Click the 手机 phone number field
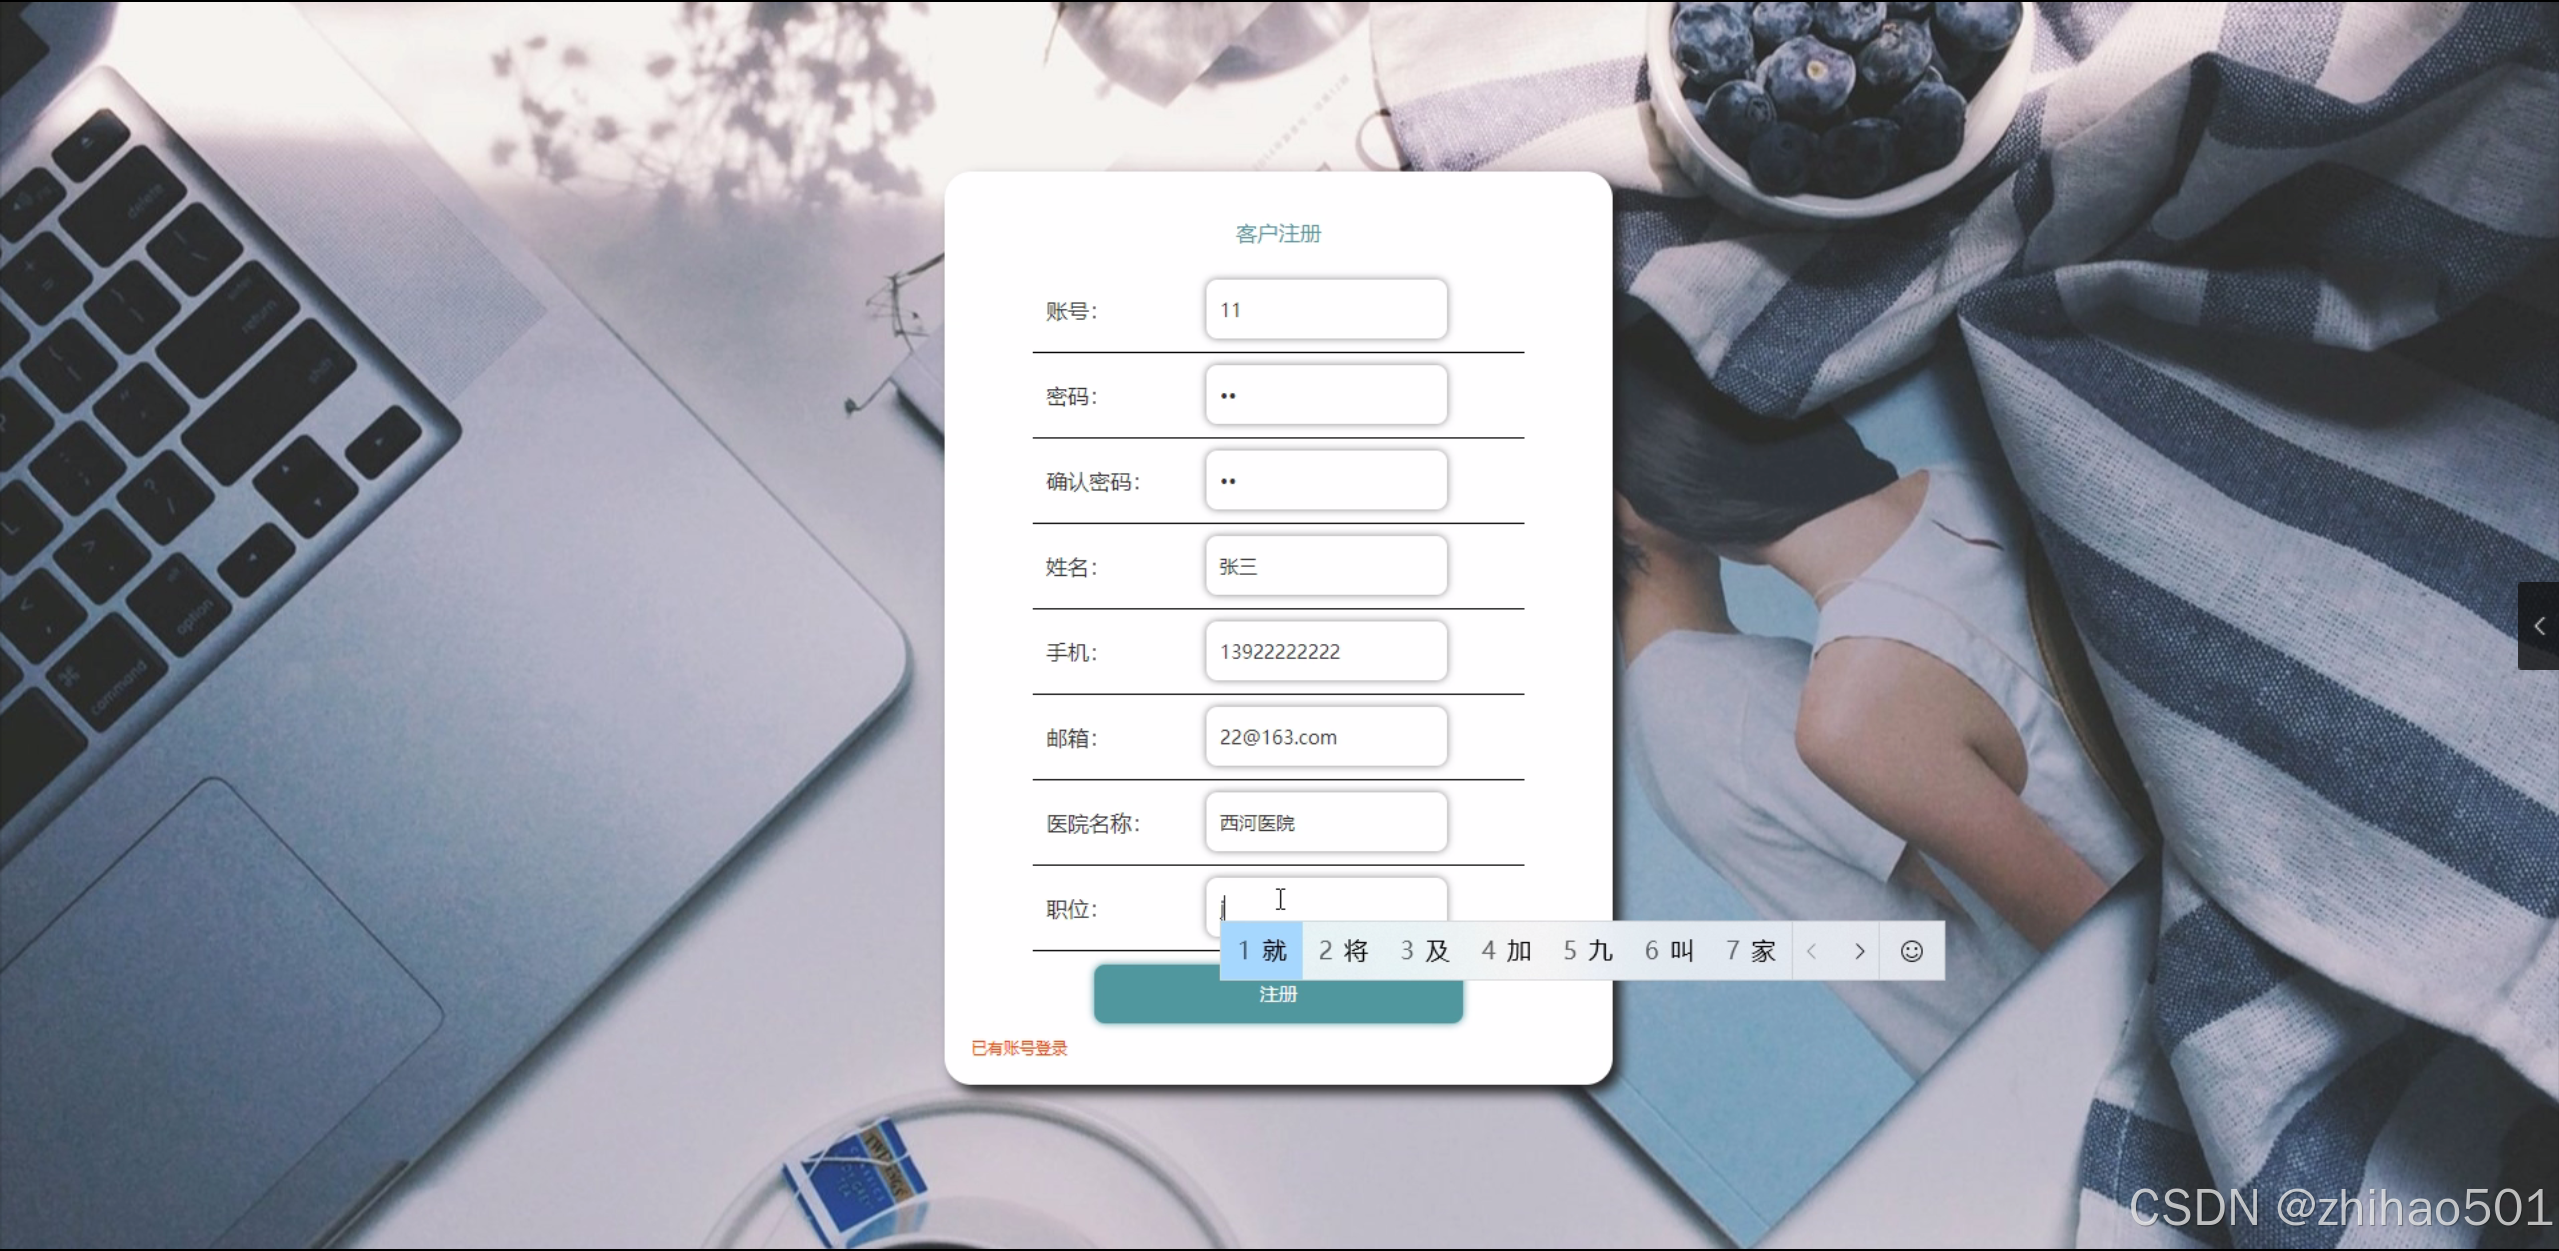2559x1251 pixels. [1326, 652]
